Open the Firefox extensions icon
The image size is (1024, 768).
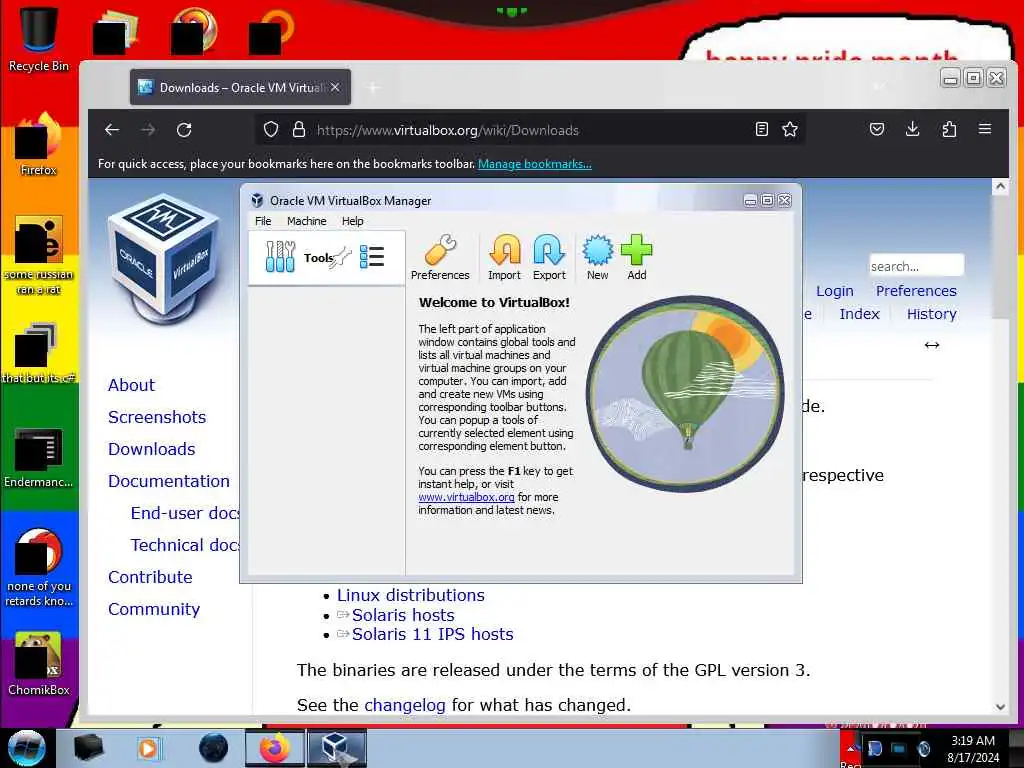coord(949,129)
